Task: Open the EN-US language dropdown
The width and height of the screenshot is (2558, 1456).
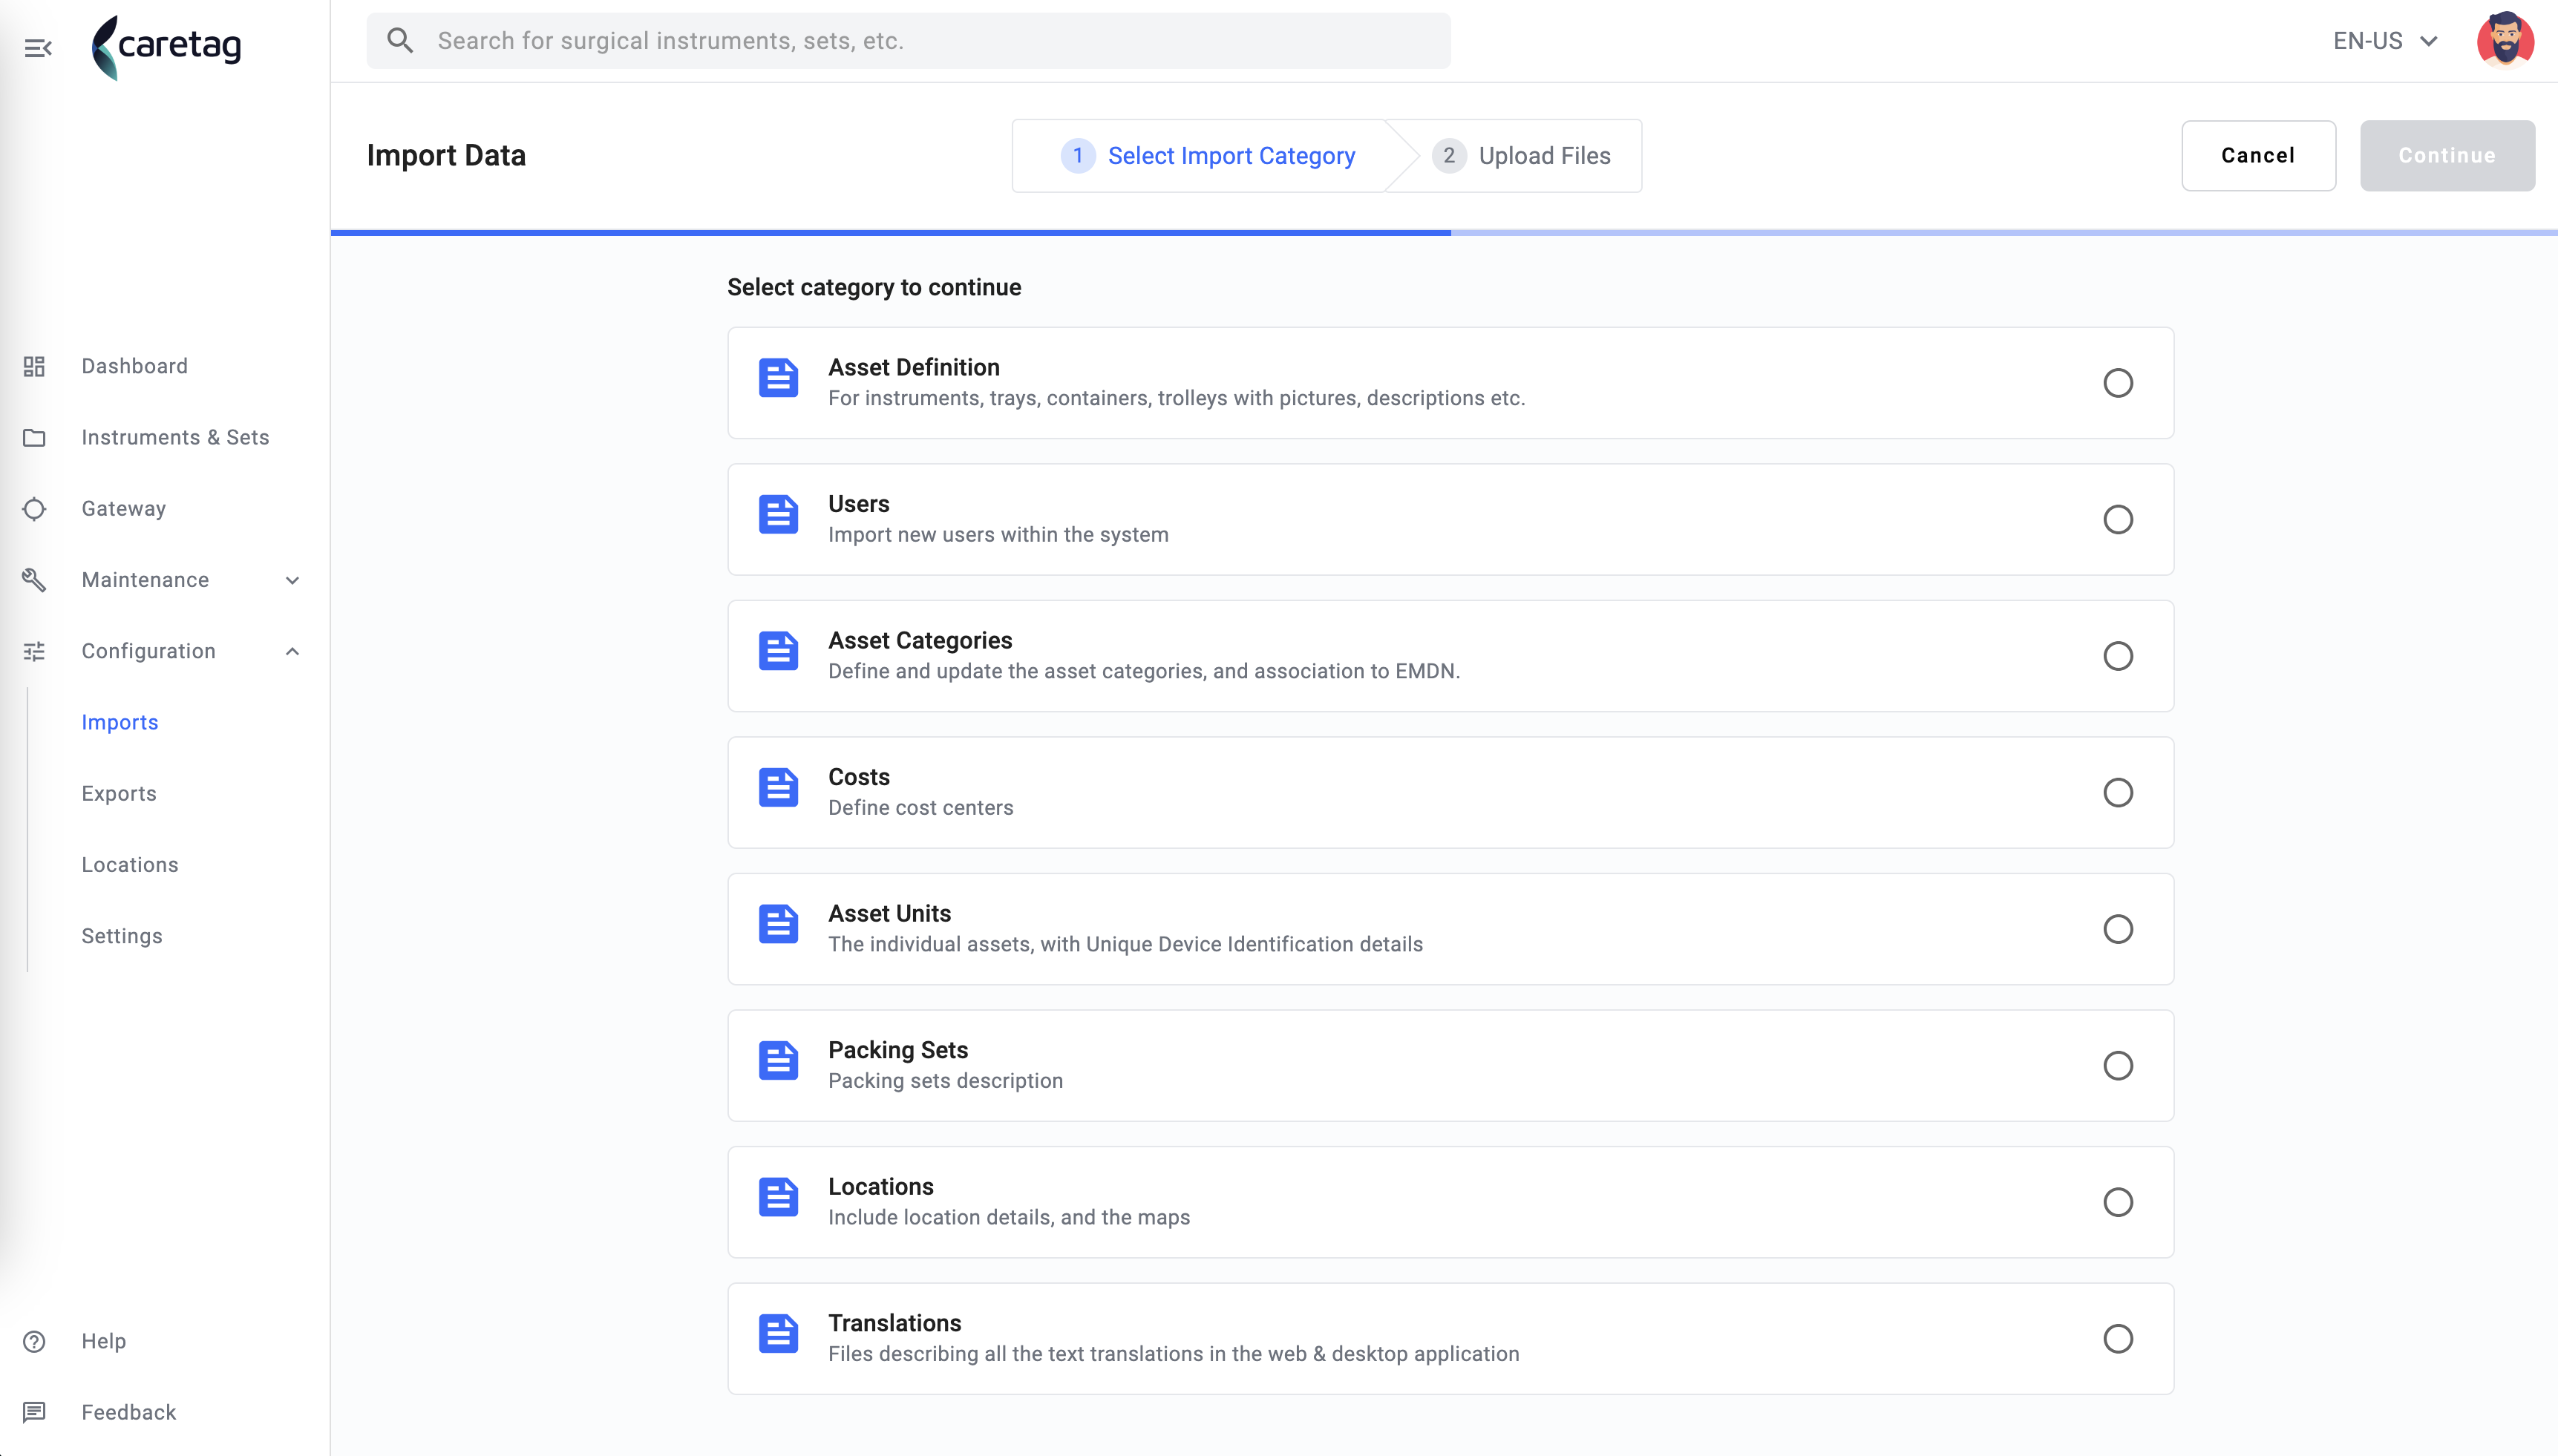Action: click(x=2385, y=41)
